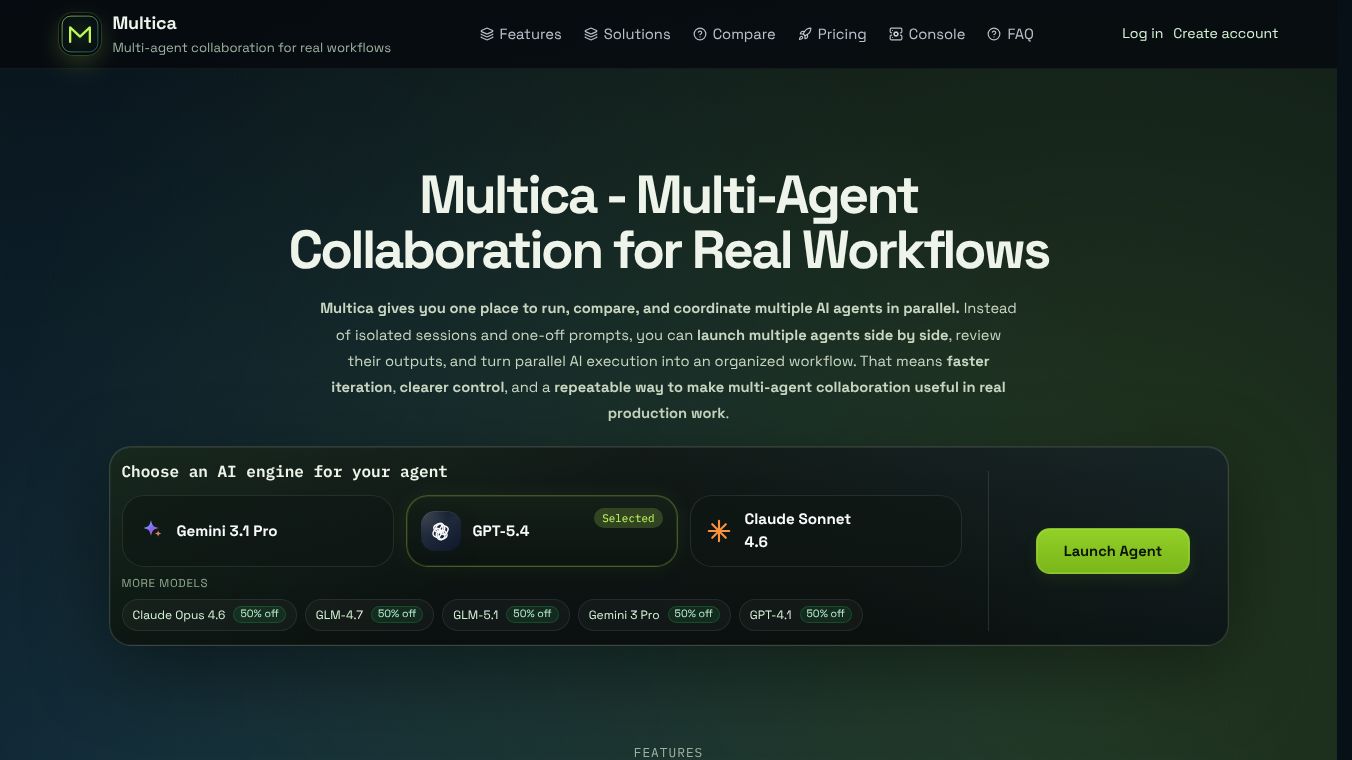Log in to your account

click(x=1142, y=34)
